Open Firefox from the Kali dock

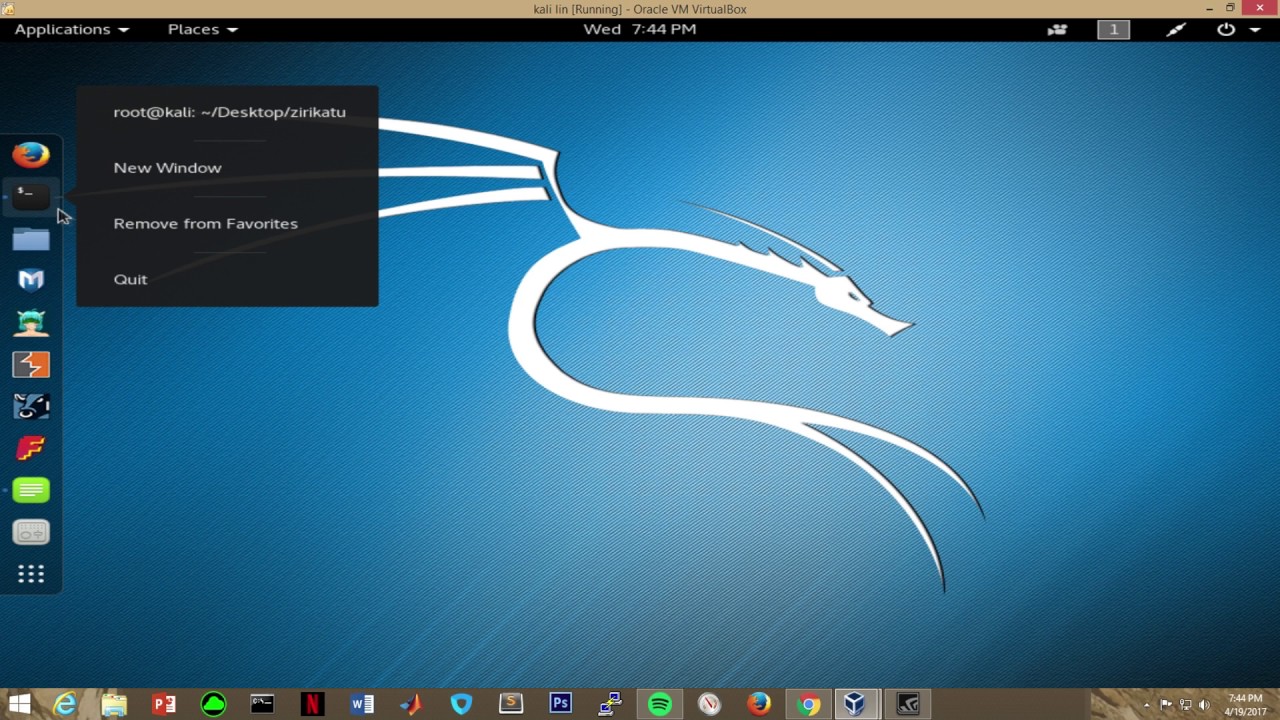click(x=31, y=155)
